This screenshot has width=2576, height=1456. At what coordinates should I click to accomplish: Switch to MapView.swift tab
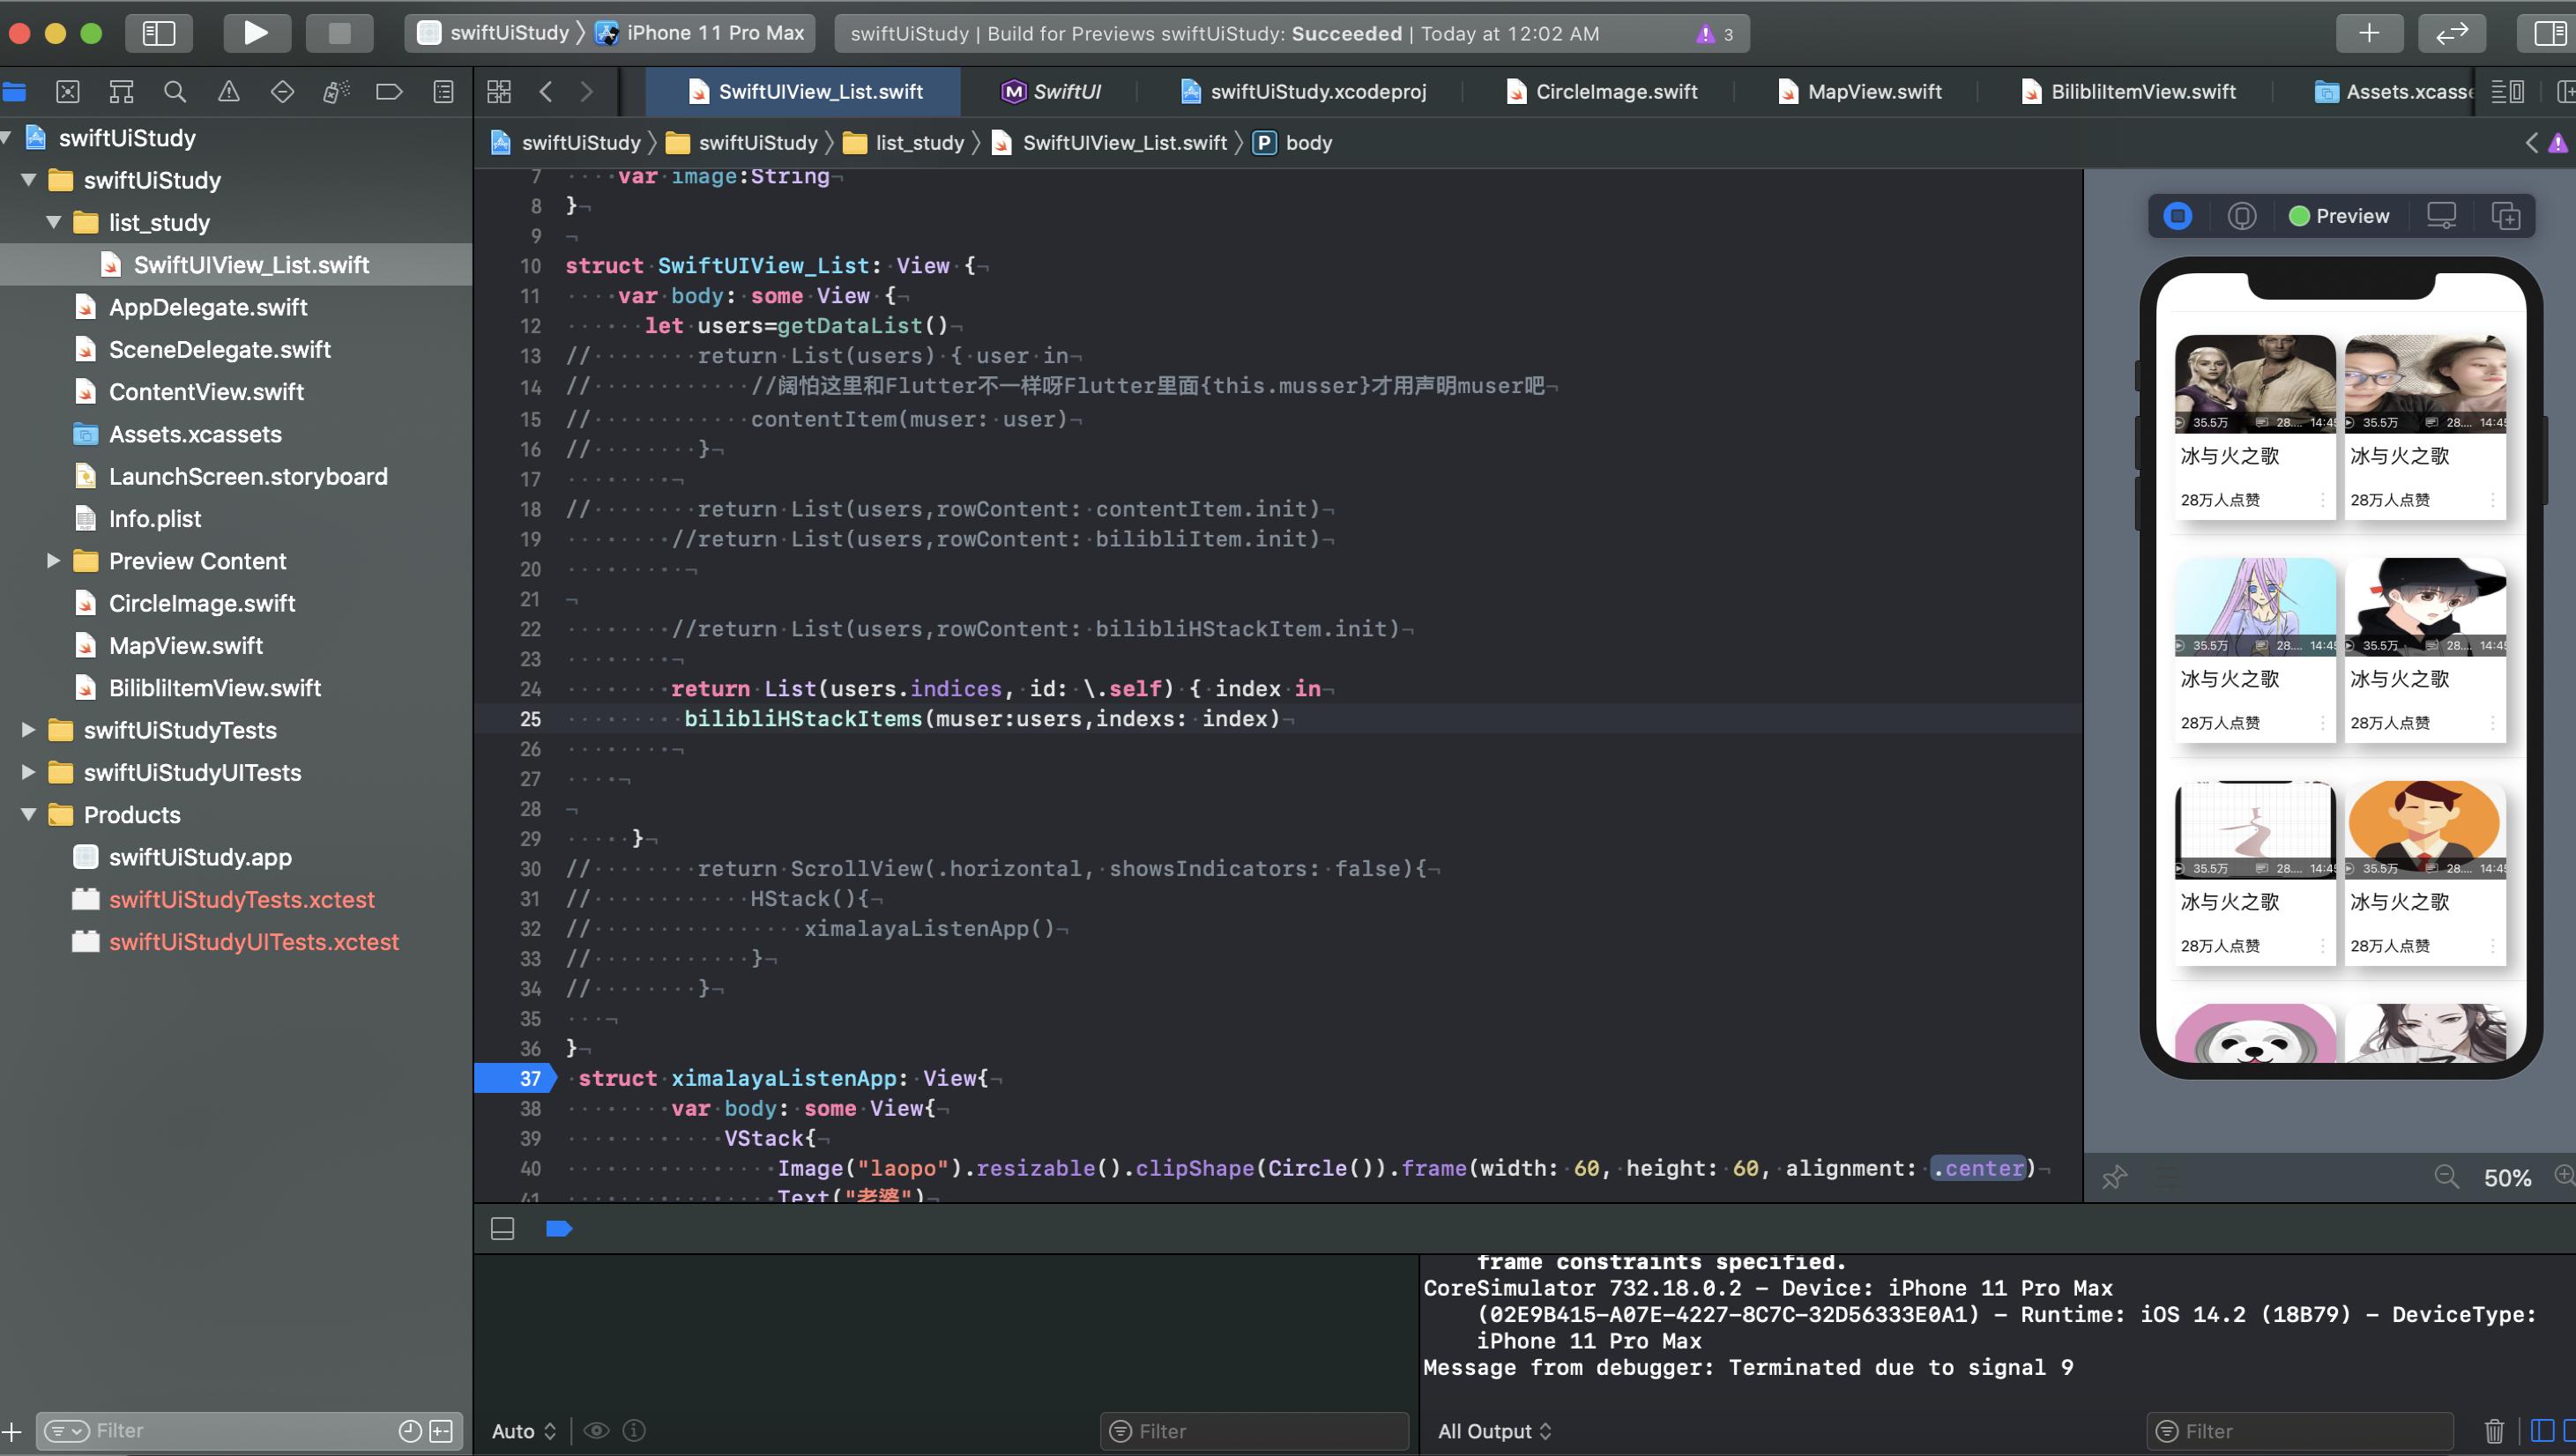click(x=1860, y=92)
